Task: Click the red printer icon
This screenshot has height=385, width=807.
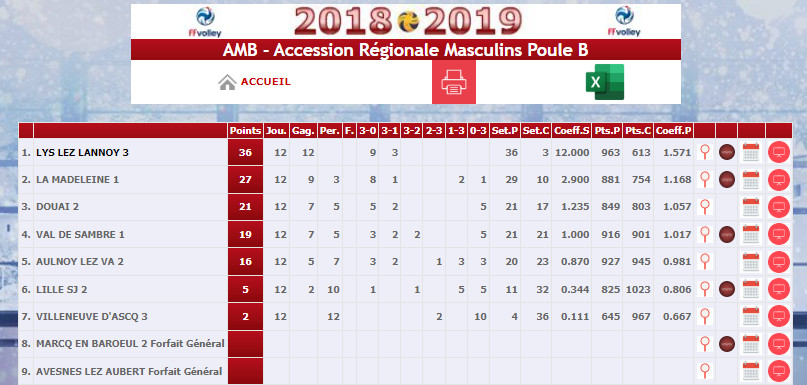Action: coord(453,82)
